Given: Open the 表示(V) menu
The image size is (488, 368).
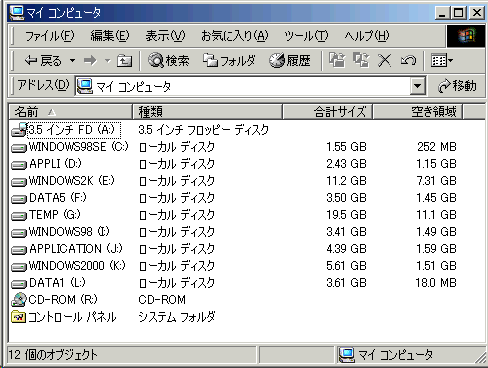Looking at the screenshot, I should [165, 36].
